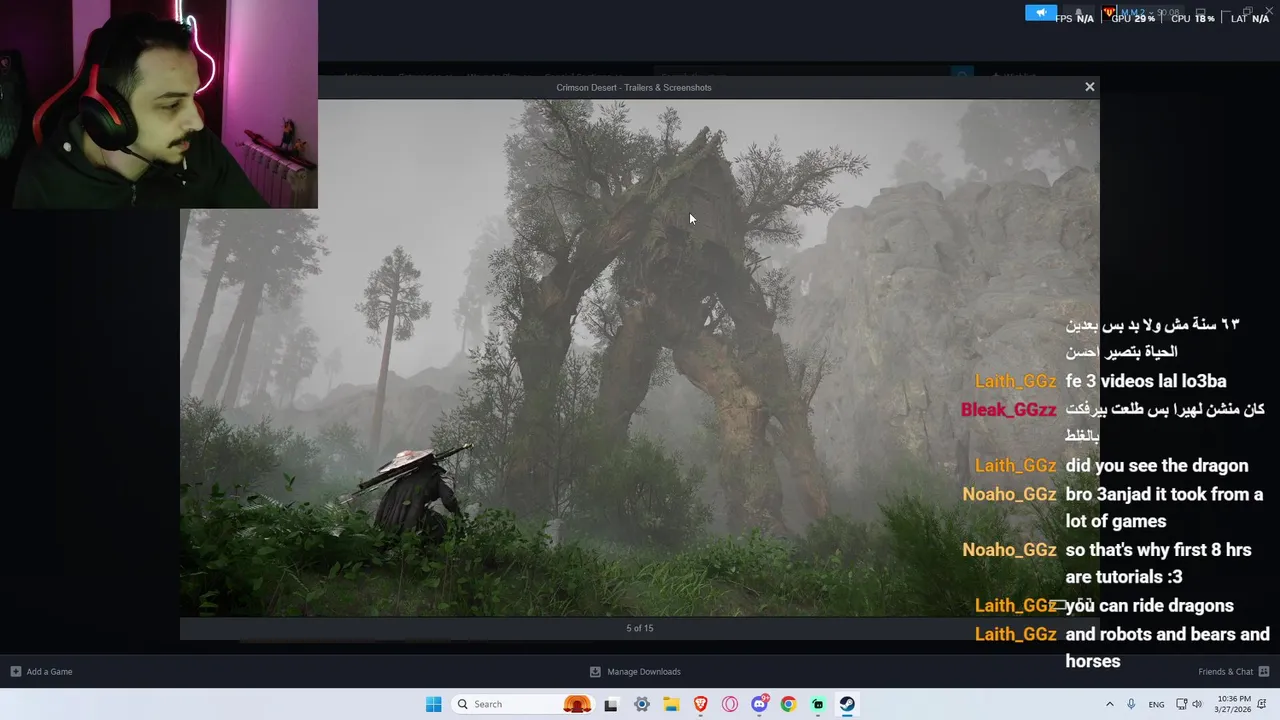Click the plus icon beside Add a Game

point(15,672)
